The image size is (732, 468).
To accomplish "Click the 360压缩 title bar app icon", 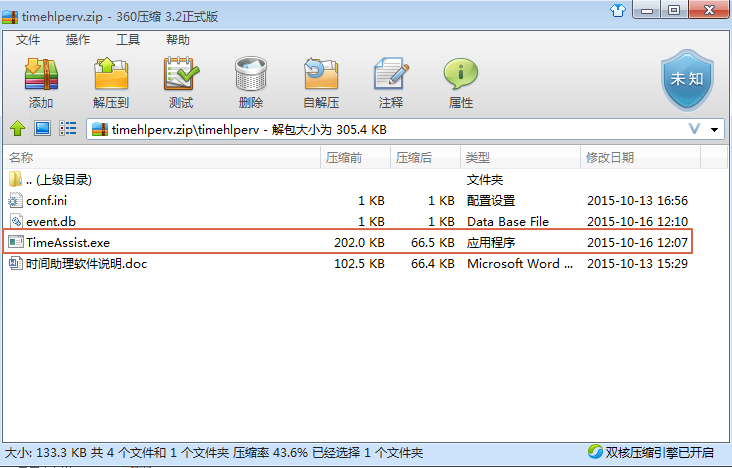I will [10, 17].
